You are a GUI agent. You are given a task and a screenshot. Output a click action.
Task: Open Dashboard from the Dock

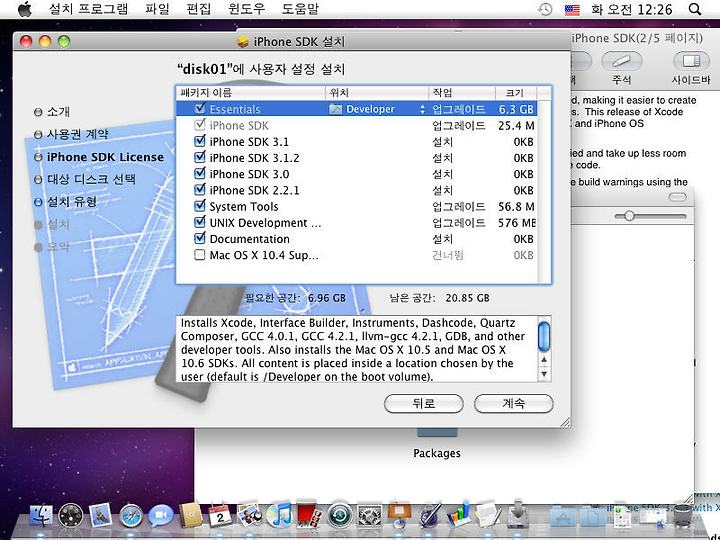point(71,515)
